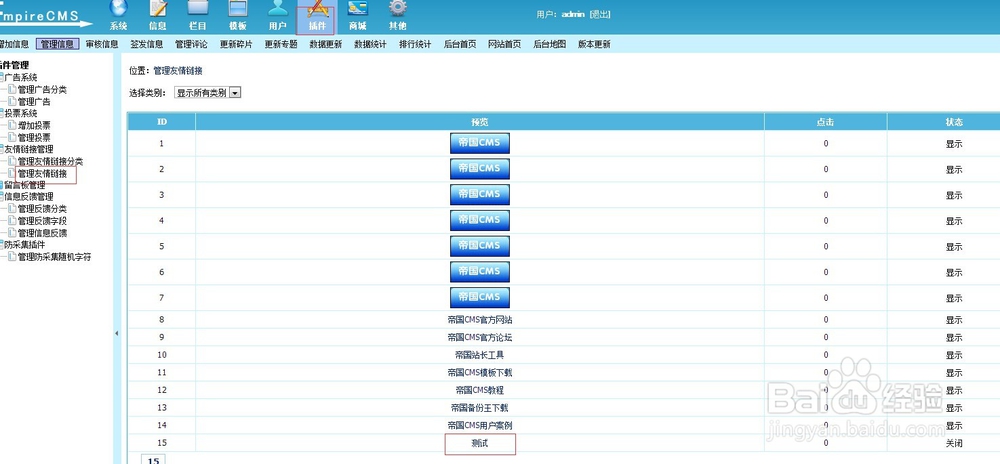The image size is (1000, 464).
Task: Open the 插件 plugin icon in top navigation
Action: tap(317, 8)
